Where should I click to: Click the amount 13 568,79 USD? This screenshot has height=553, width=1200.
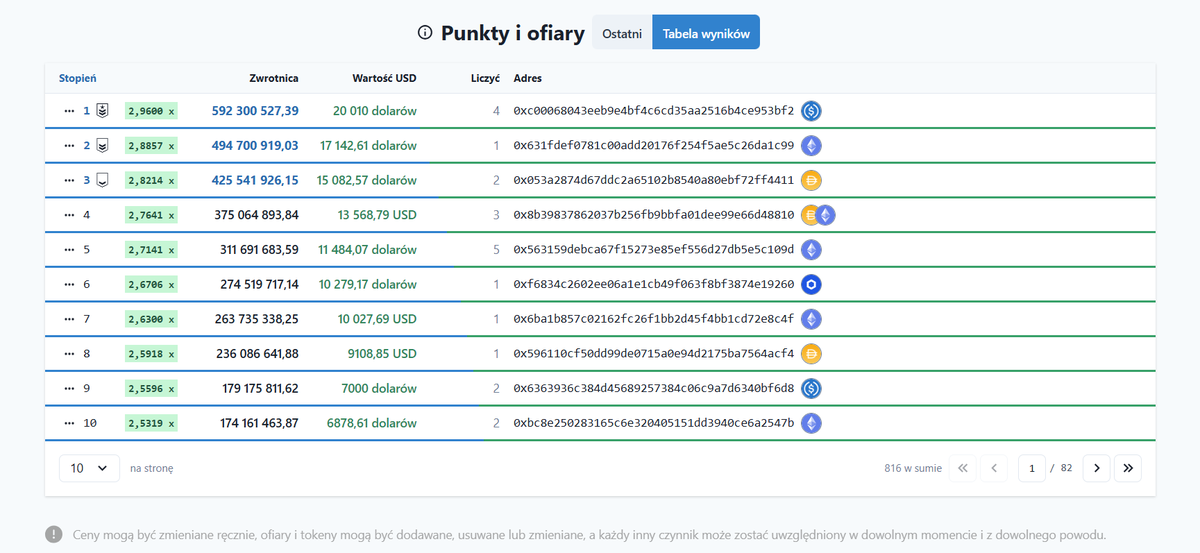click(377, 215)
